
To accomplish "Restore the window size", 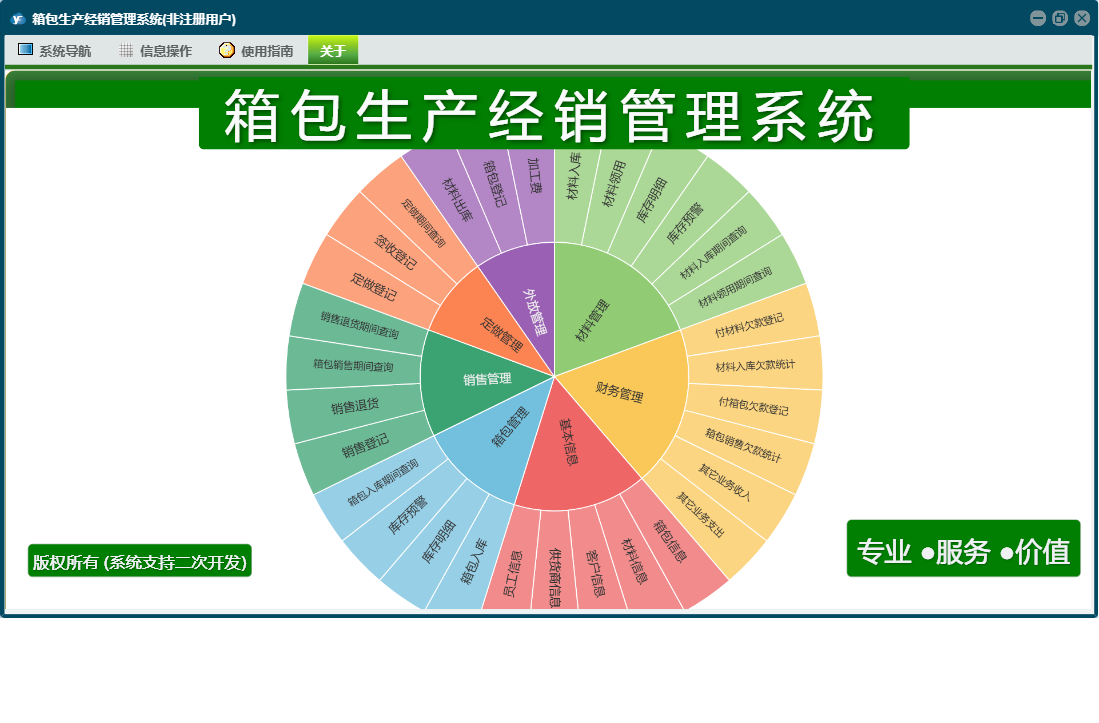I will (1060, 18).
